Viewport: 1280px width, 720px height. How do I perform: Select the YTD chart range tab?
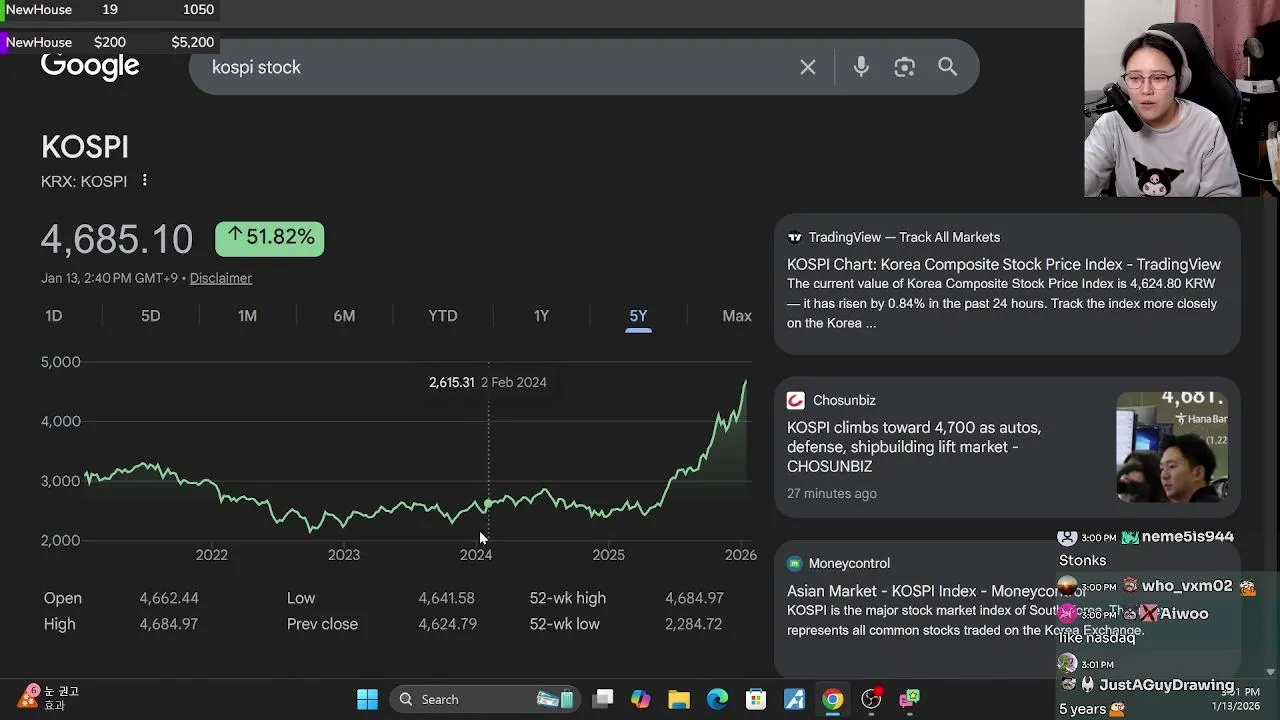pos(443,316)
